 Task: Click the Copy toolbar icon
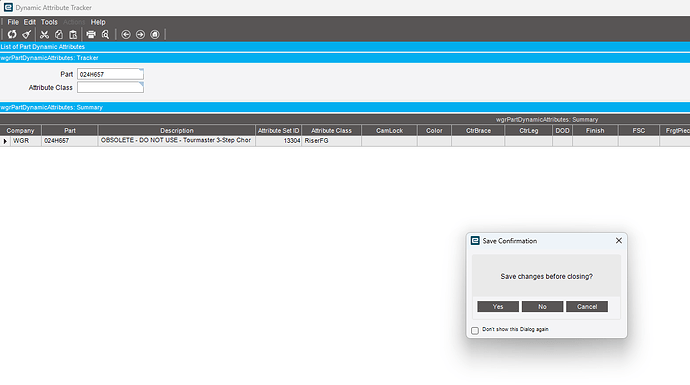59,34
